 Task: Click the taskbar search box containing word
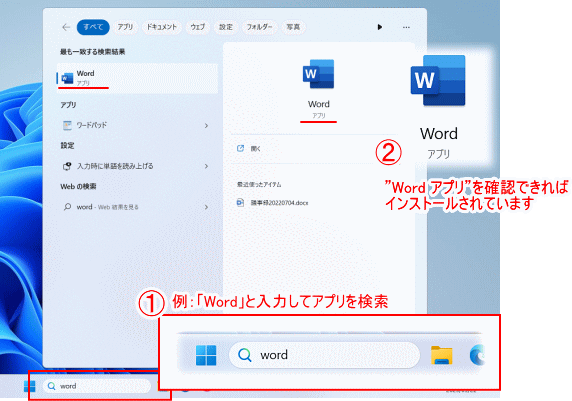(97, 386)
